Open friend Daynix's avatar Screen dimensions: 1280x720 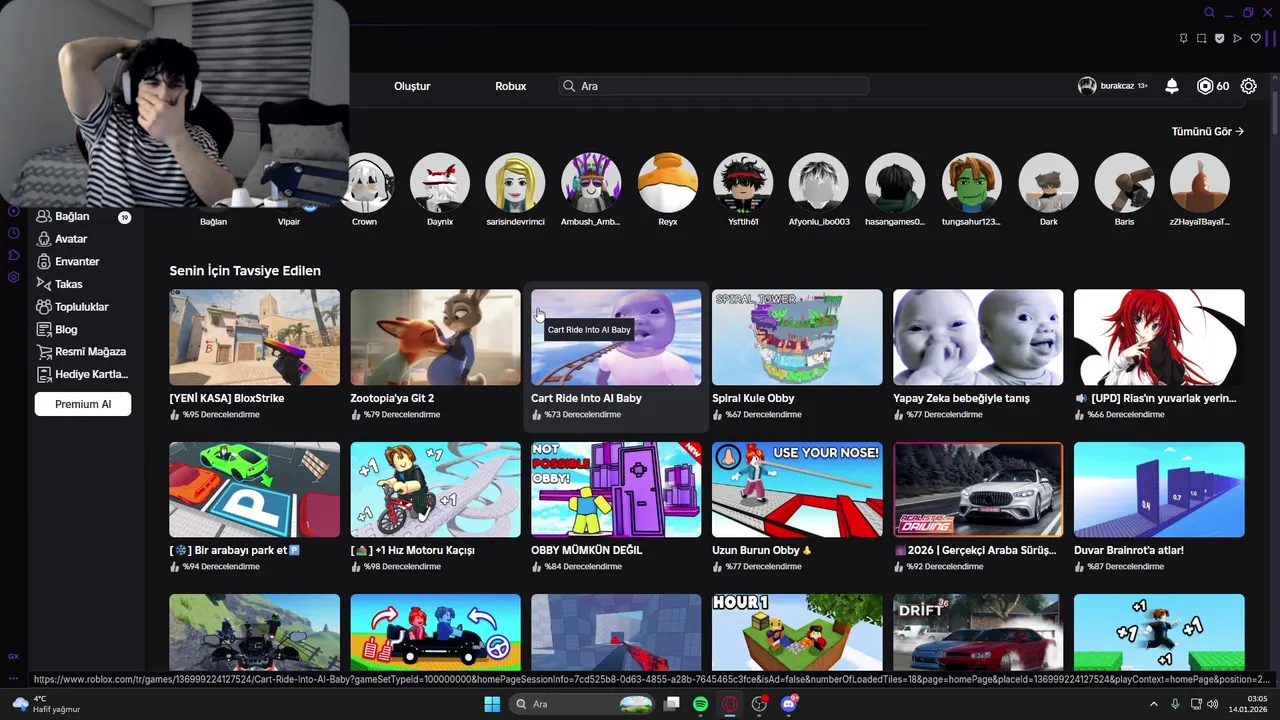point(440,183)
